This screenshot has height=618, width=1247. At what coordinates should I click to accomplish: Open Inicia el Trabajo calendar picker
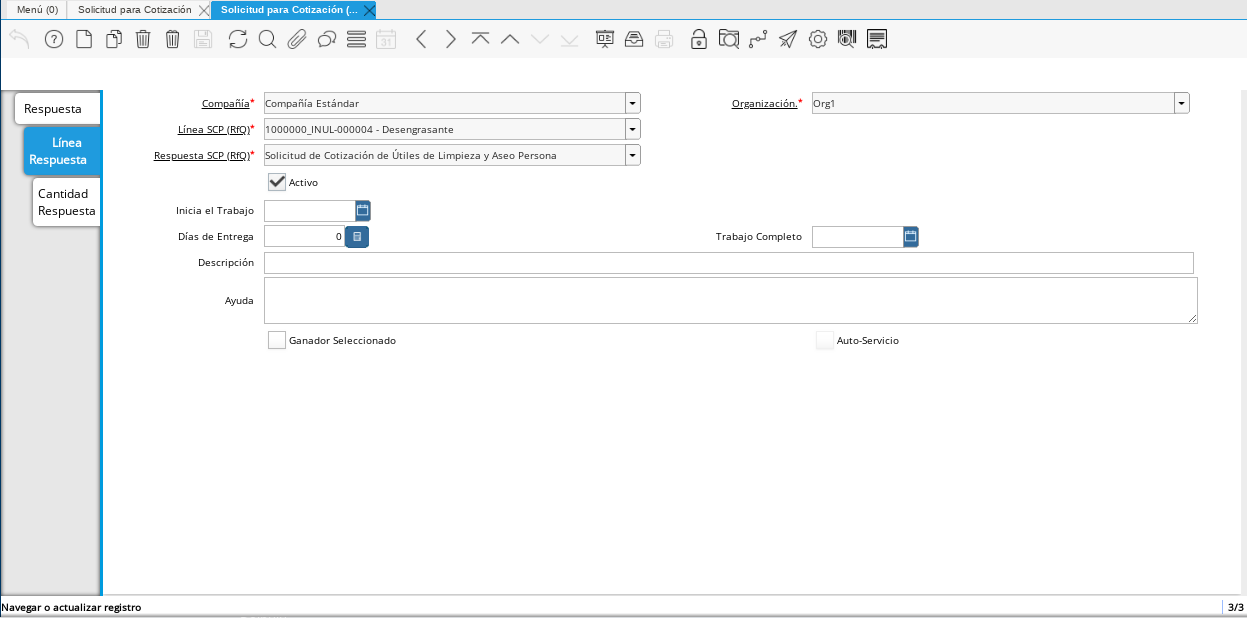pyautogui.click(x=363, y=211)
